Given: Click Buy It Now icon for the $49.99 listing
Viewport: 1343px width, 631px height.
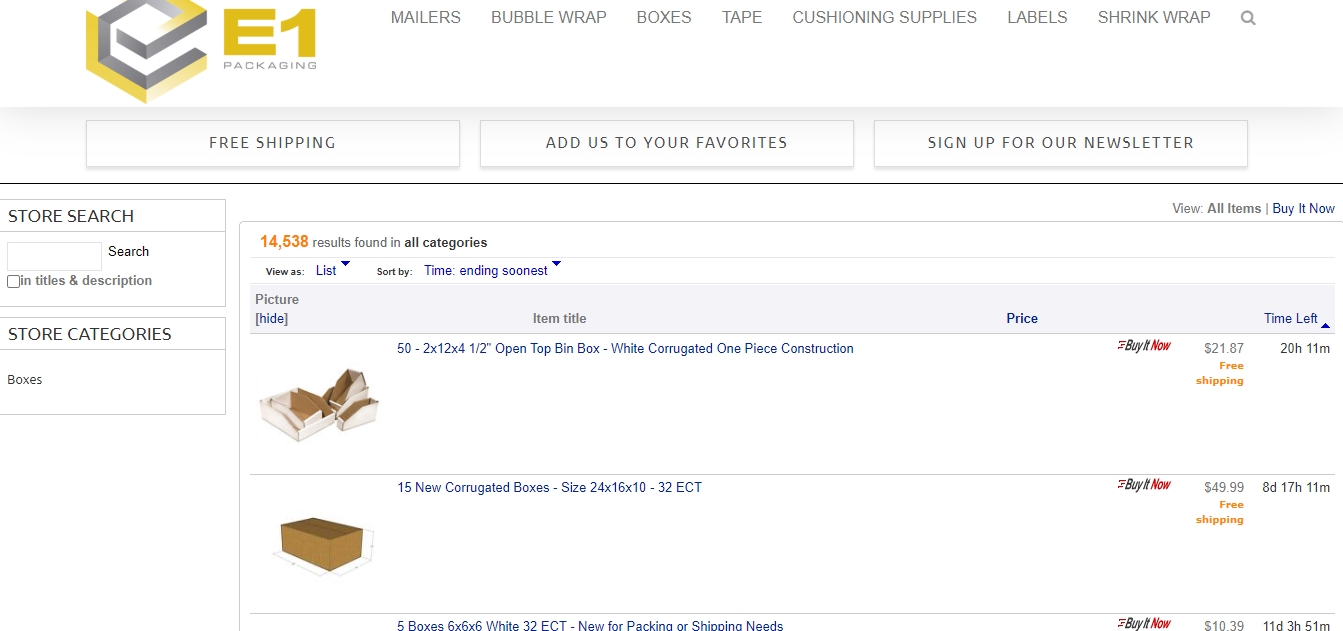Looking at the screenshot, I should click(x=1144, y=485).
